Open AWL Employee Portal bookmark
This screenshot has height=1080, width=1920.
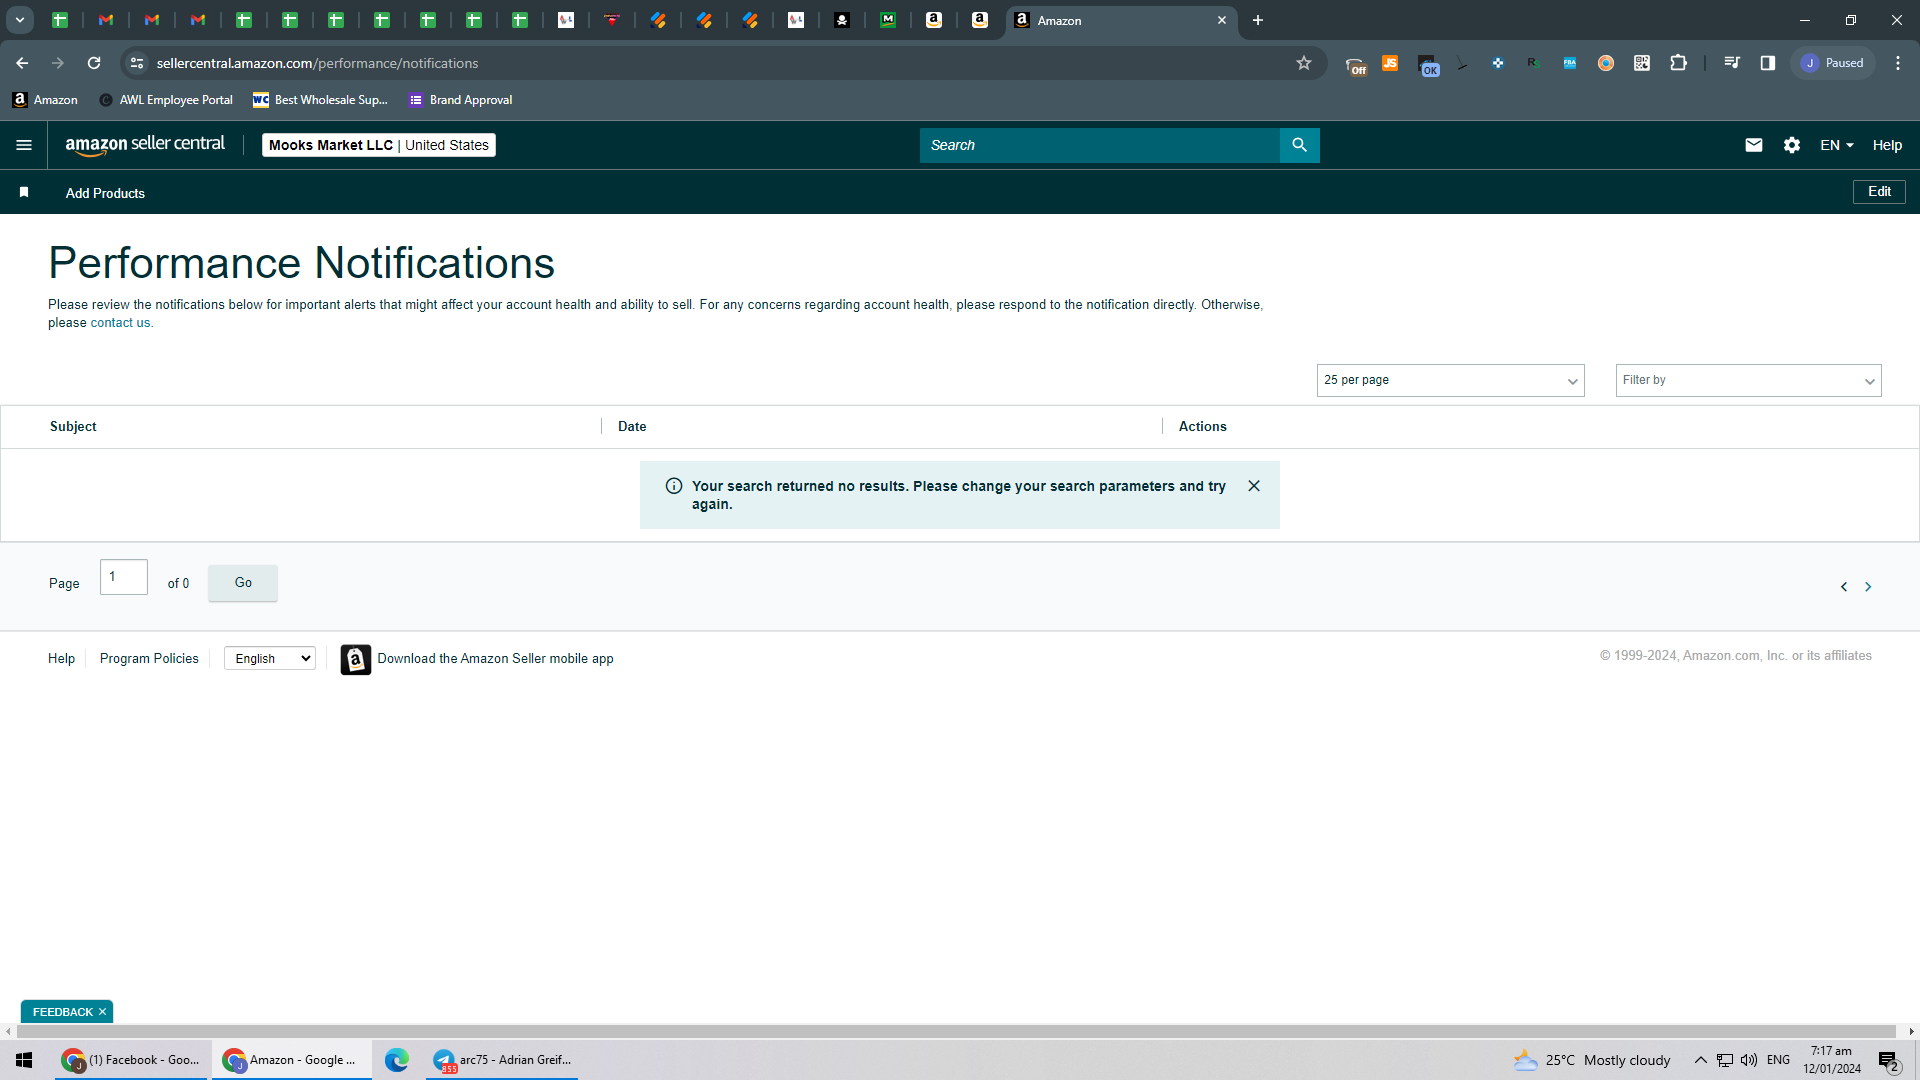(x=166, y=100)
